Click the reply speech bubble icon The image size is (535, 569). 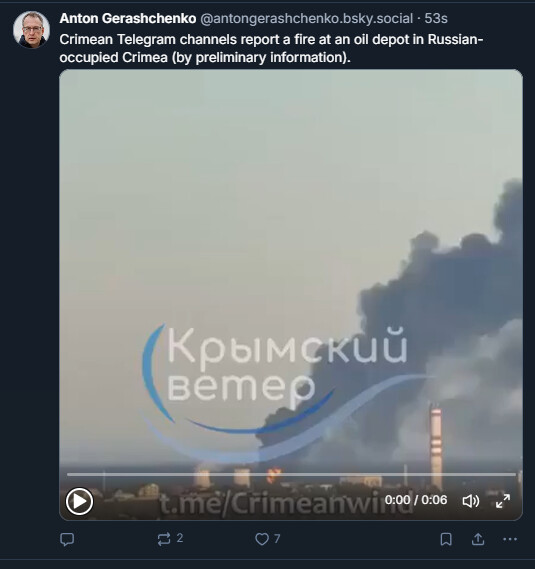tap(67, 539)
